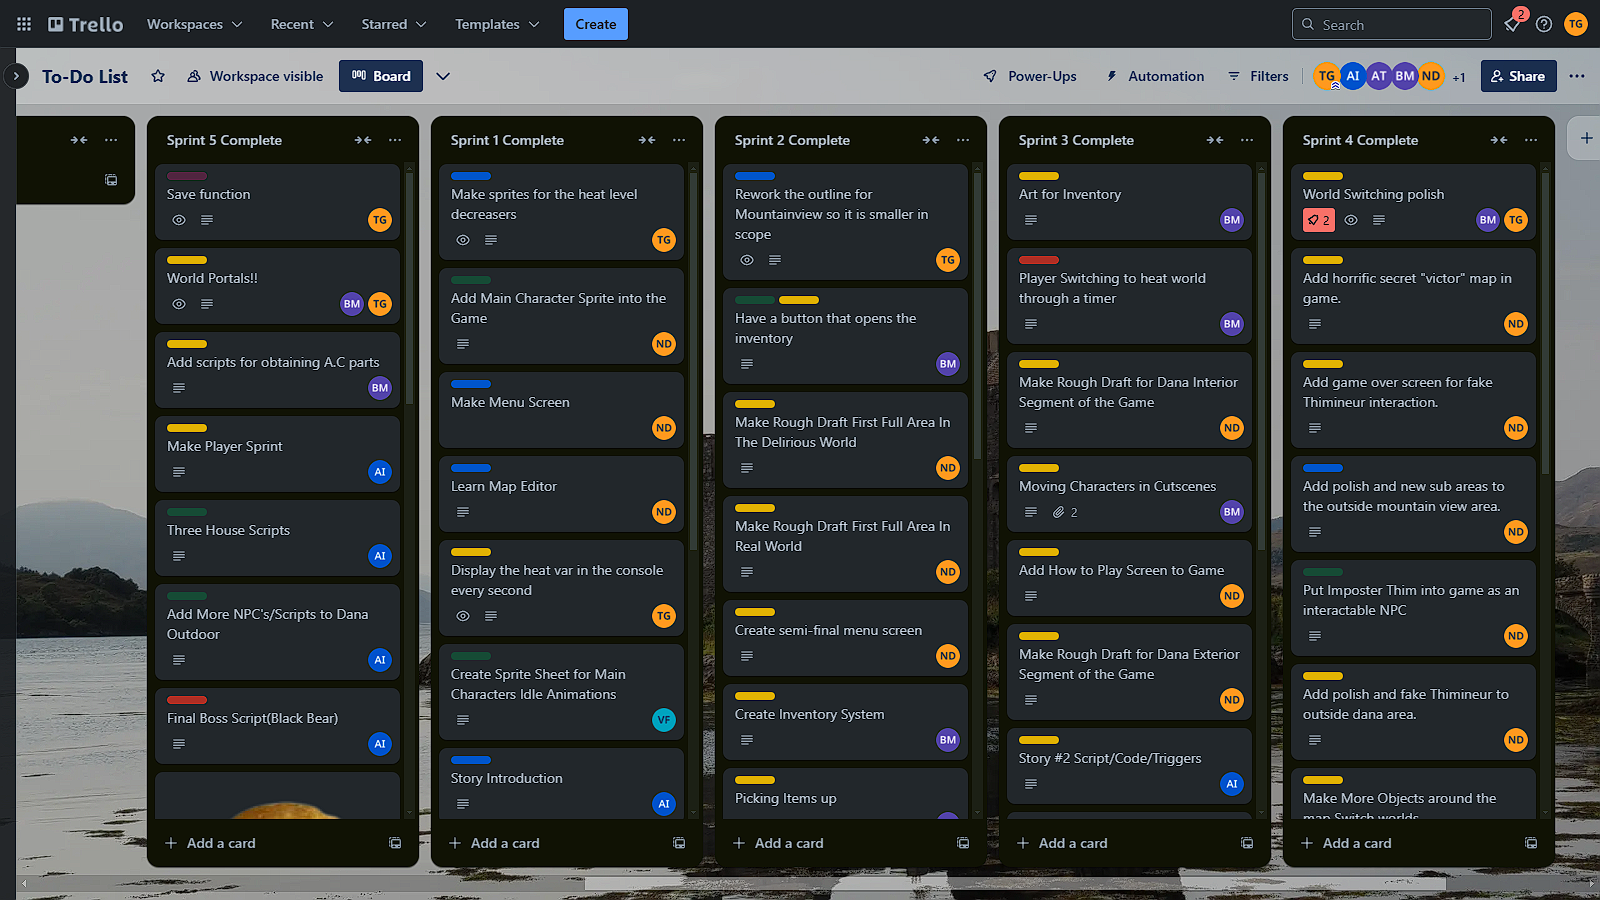Open Sprint 3 Complete list actions menu
This screenshot has height=900, width=1600.
(x=1247, y=140)
